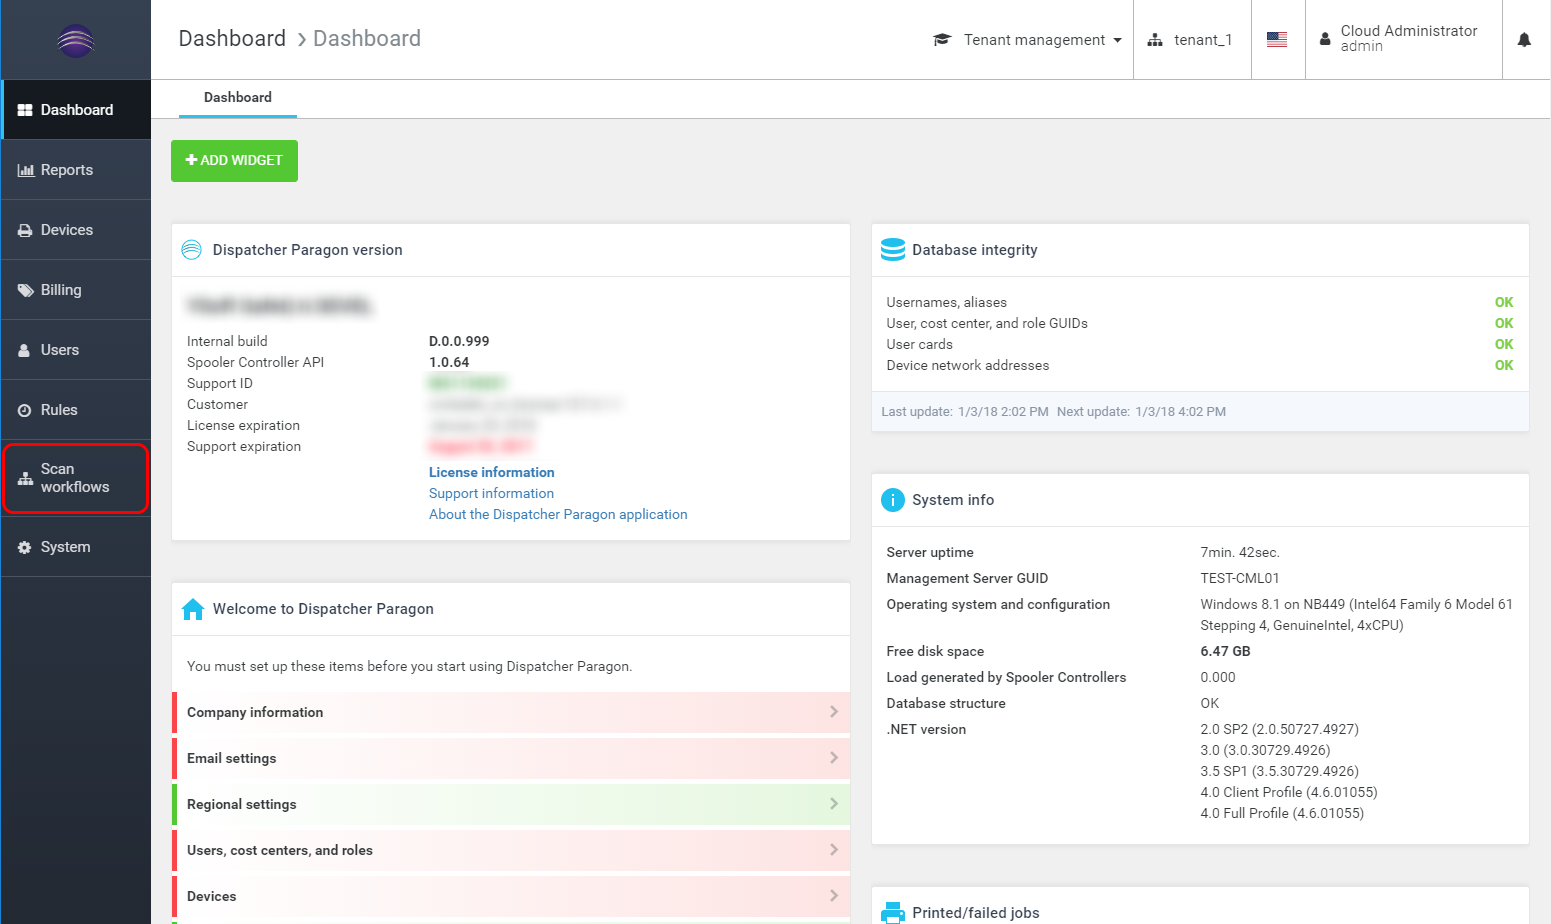
Task: Click the US flag language icon
Action: pos(1277,40)
